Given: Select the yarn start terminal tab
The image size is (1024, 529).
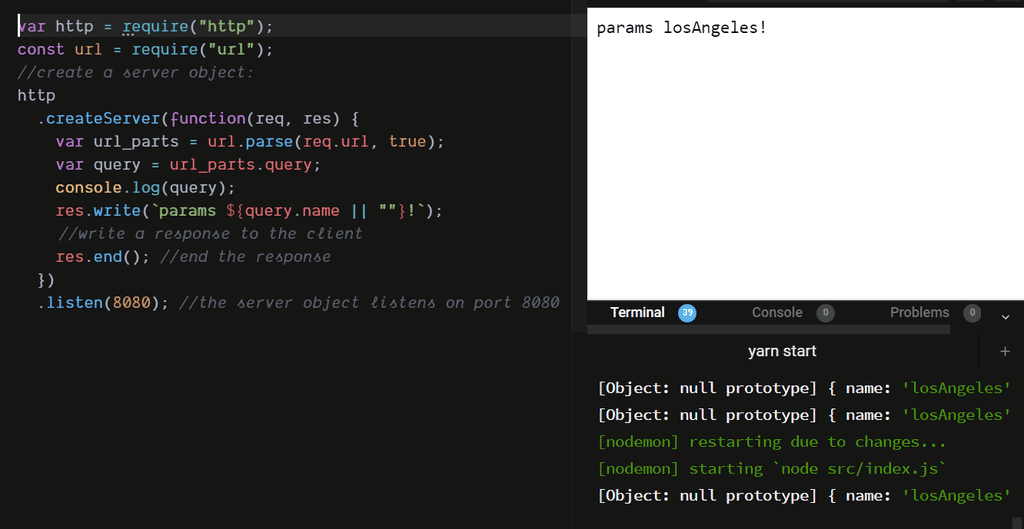Looking at the screenshot, I should tap(782, 351).
